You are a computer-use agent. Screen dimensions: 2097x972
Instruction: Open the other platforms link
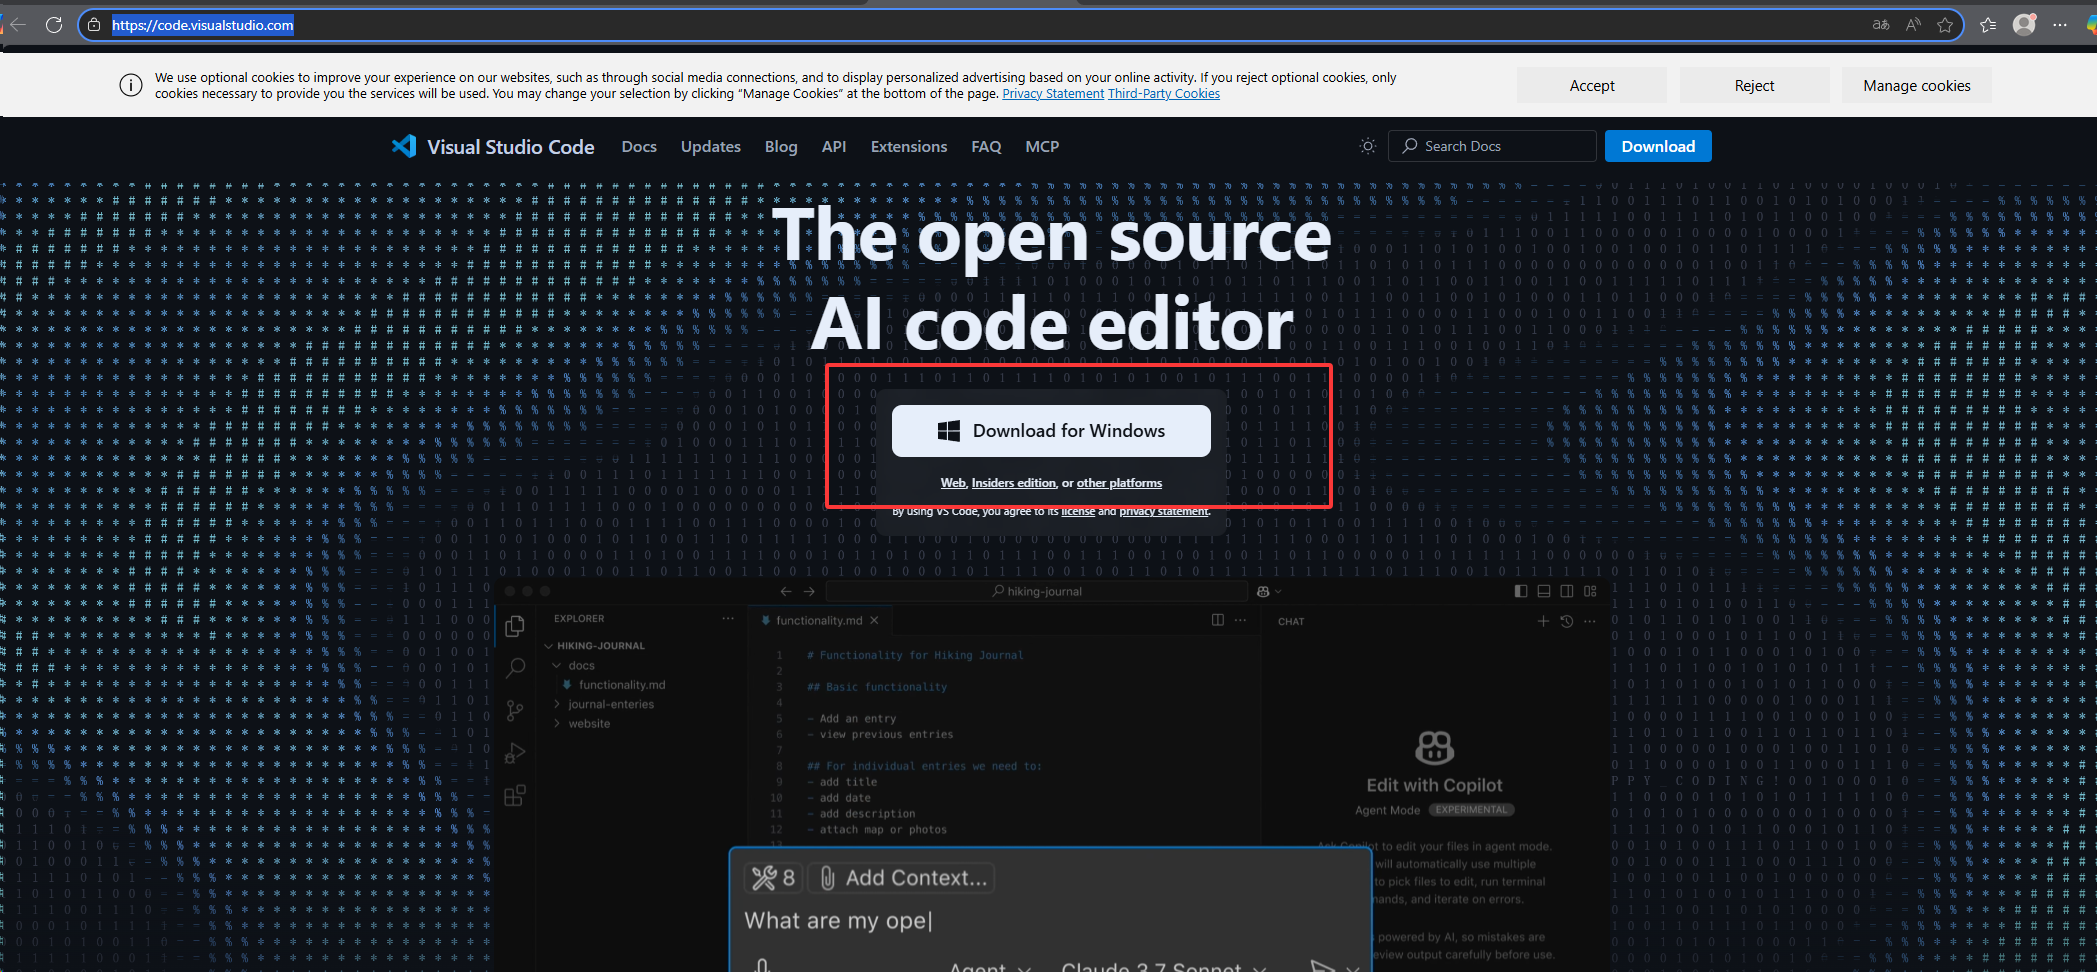click(1119, 483)
